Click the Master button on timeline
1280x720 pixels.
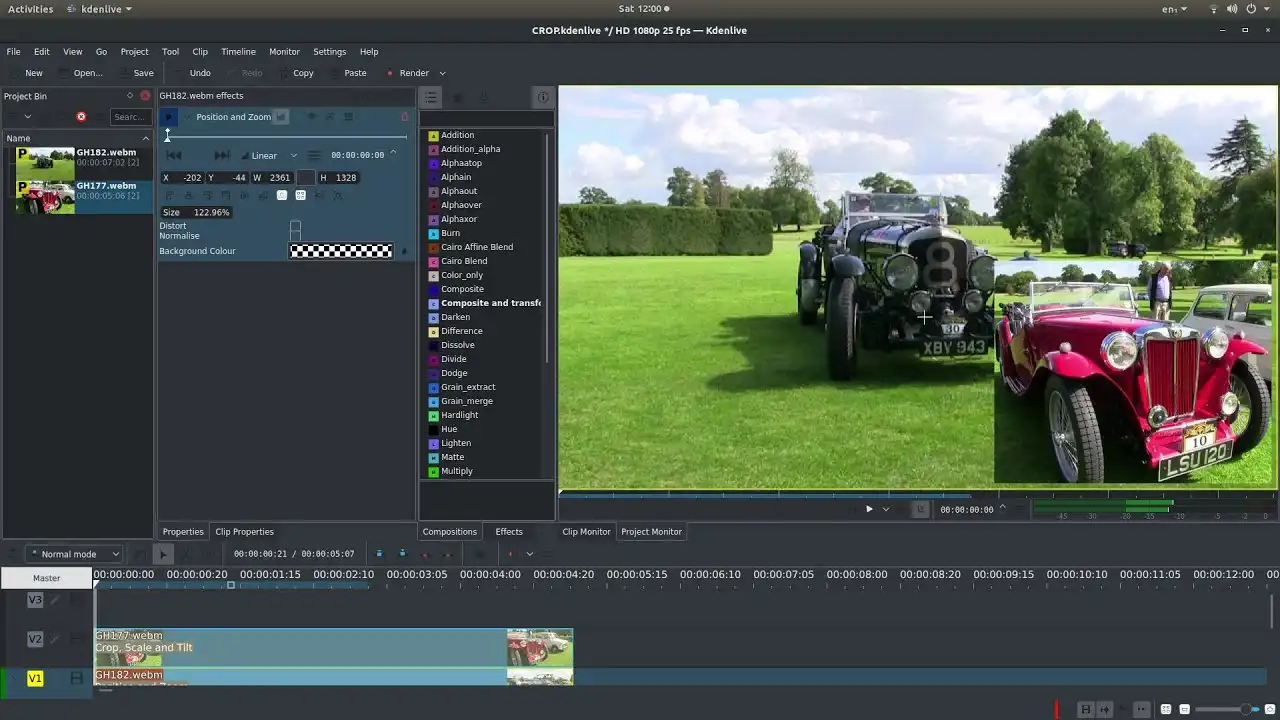pos(46,578)
